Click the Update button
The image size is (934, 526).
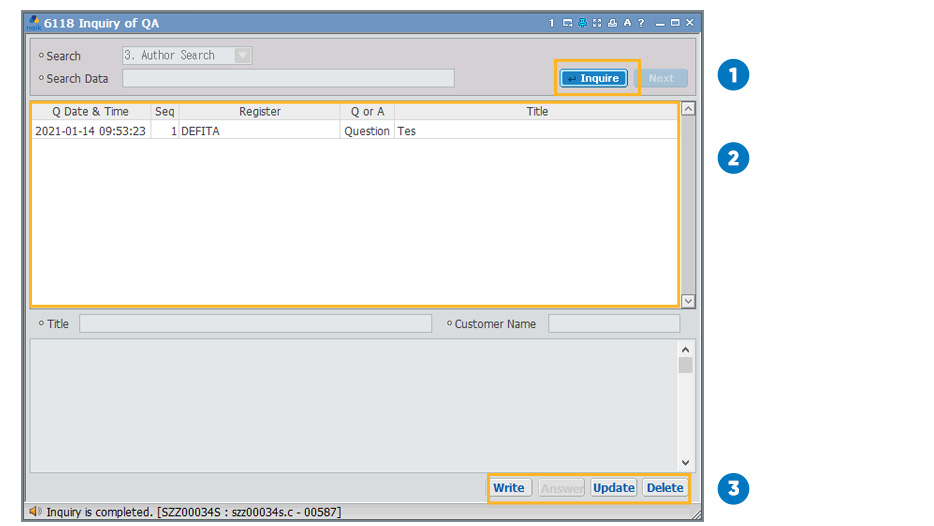[x=613, y=488]
